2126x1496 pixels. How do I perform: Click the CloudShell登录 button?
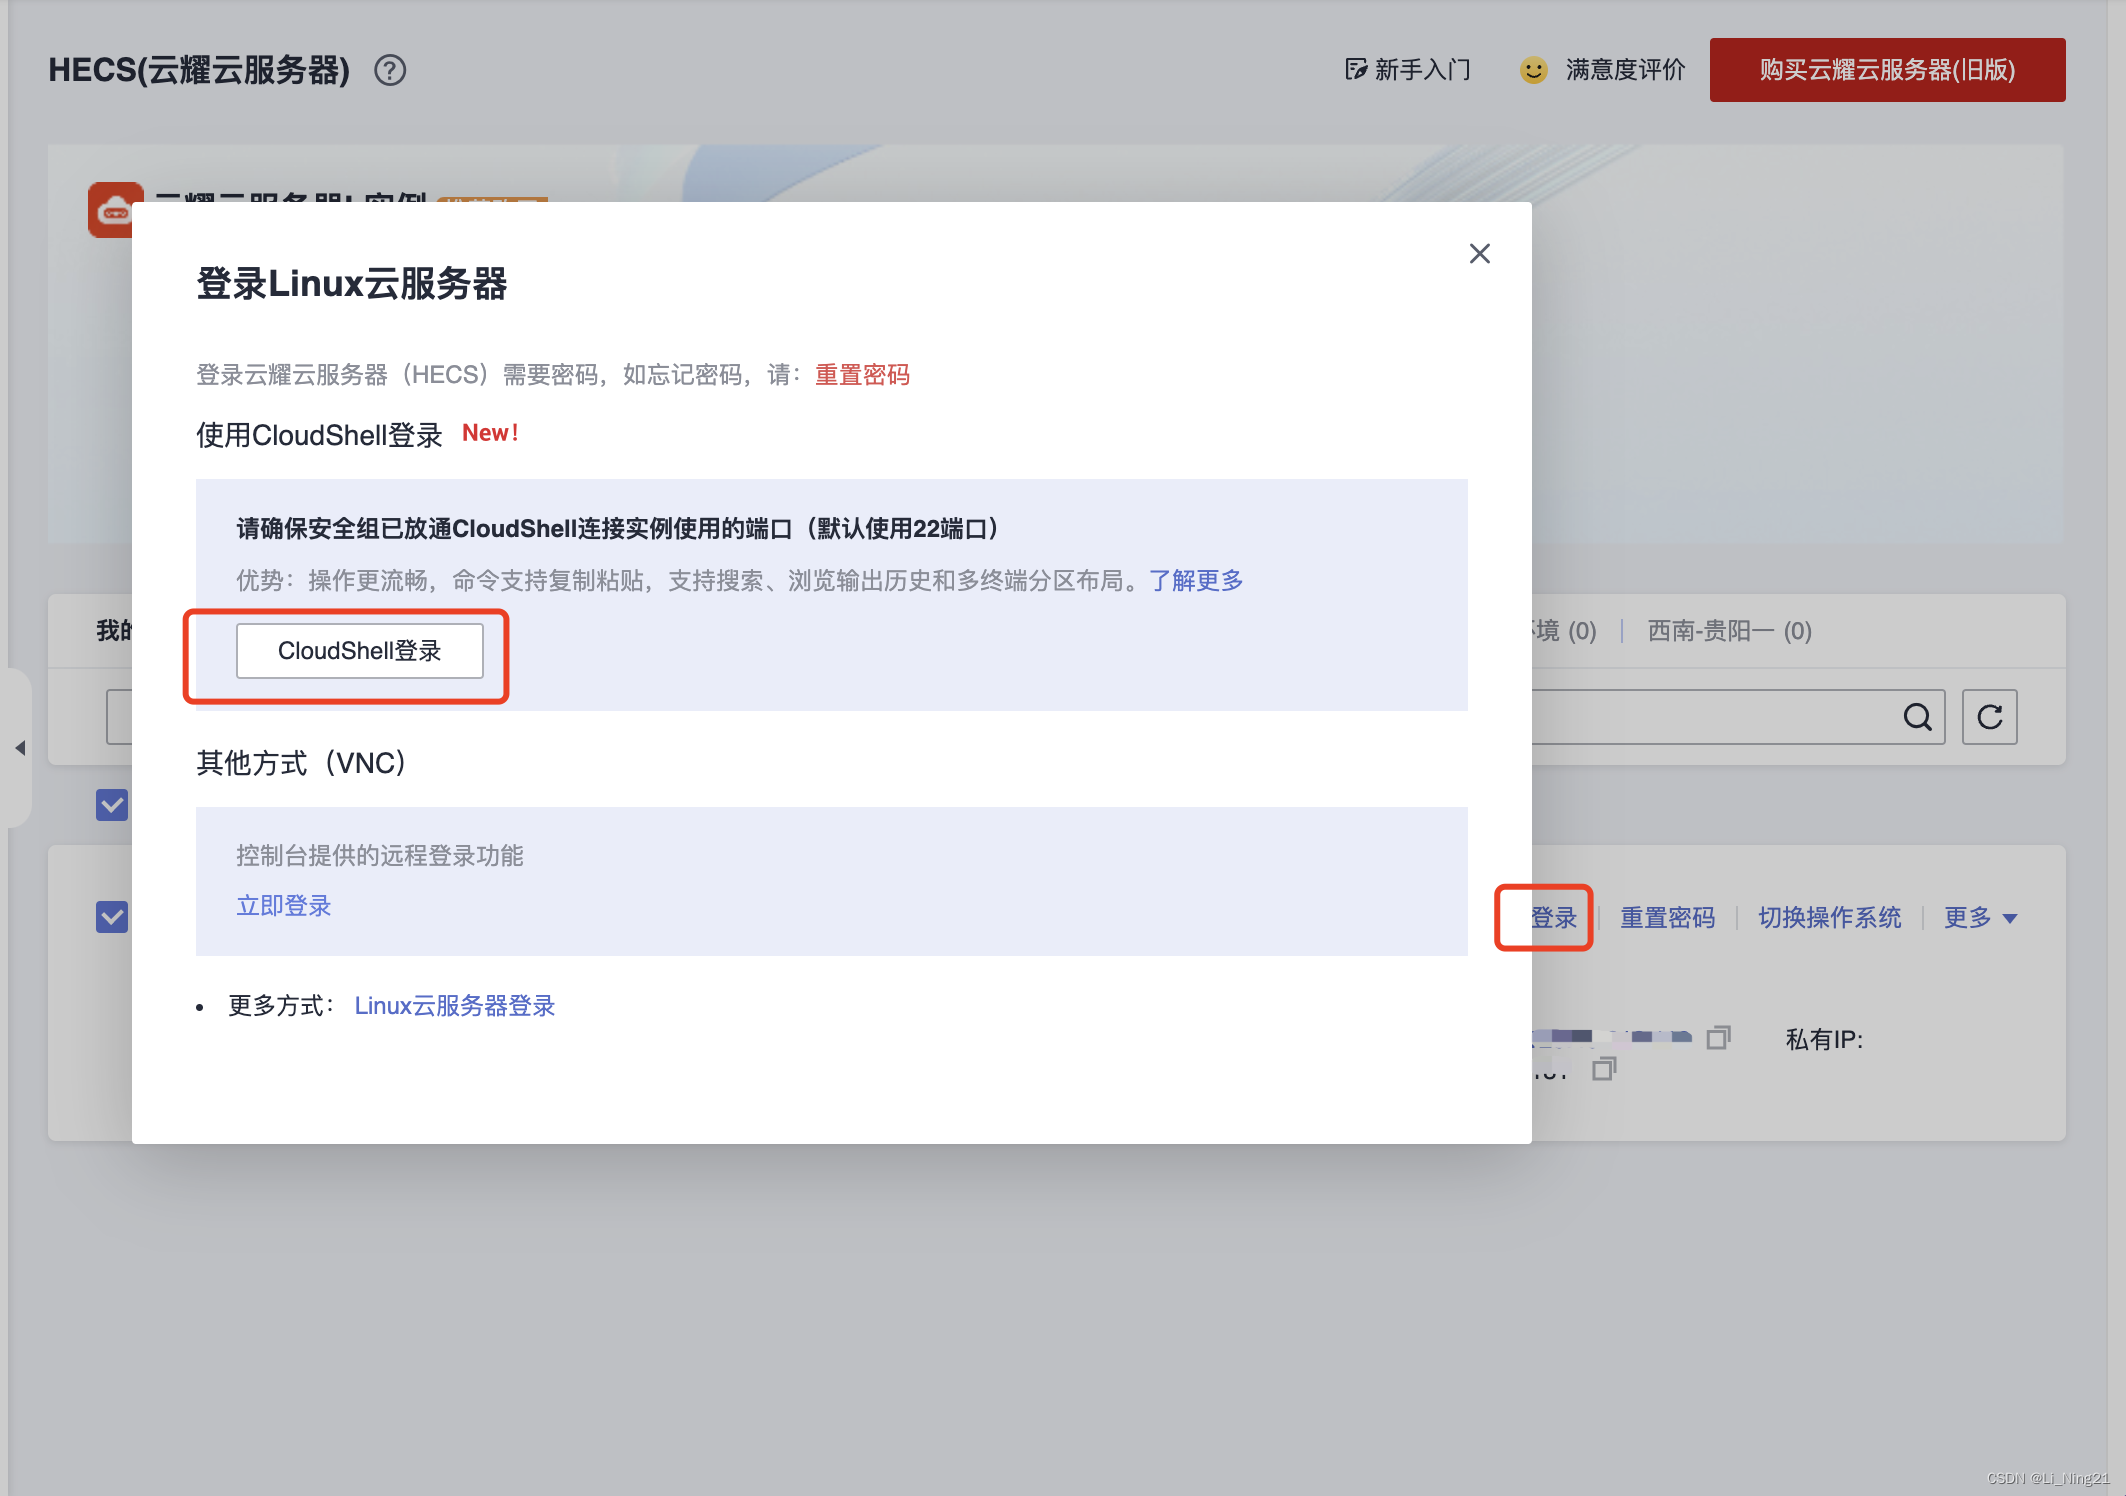pyautogui.click(x=362, y=651)
